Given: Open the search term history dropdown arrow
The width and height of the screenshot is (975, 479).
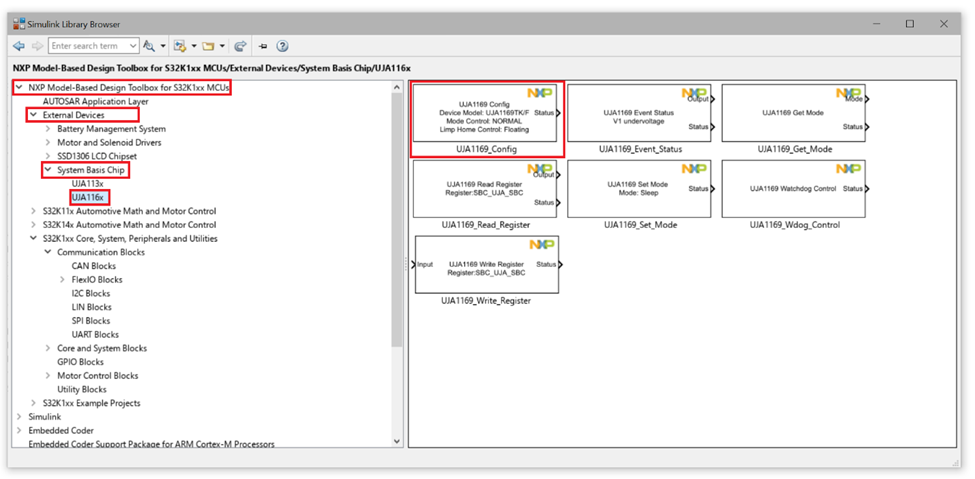Looking at the screenshot, I should click(x=133, y=46).
